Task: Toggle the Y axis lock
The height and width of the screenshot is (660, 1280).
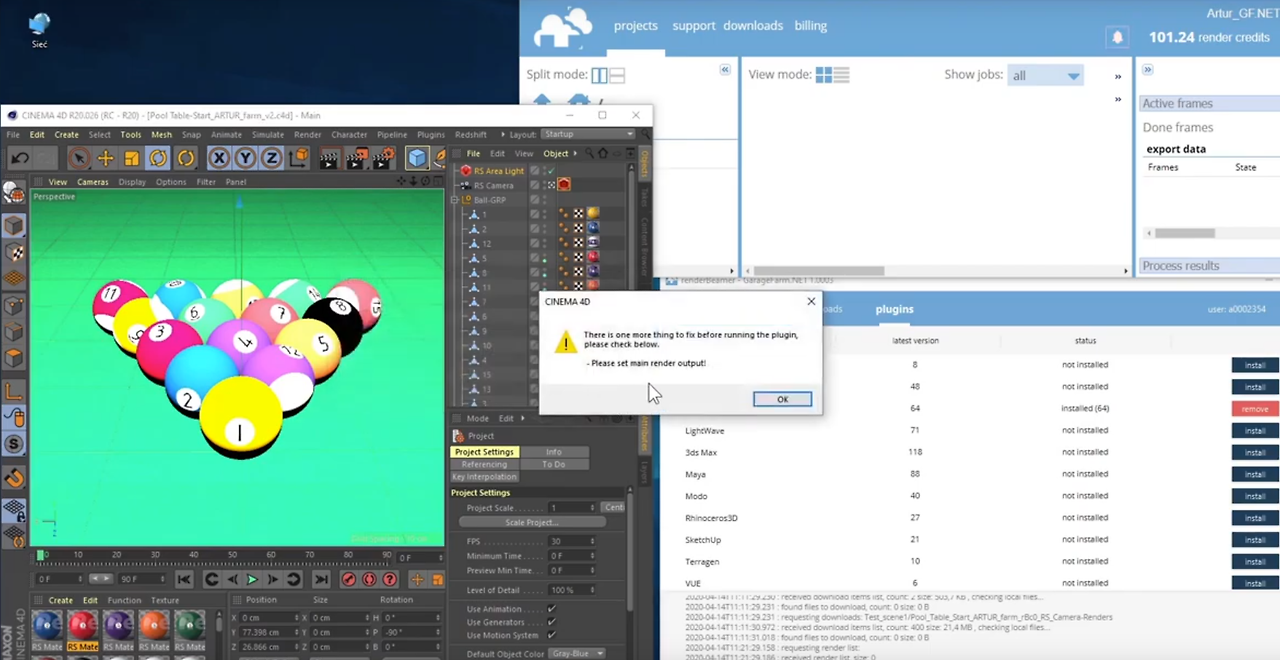Action: coord(245,158)
